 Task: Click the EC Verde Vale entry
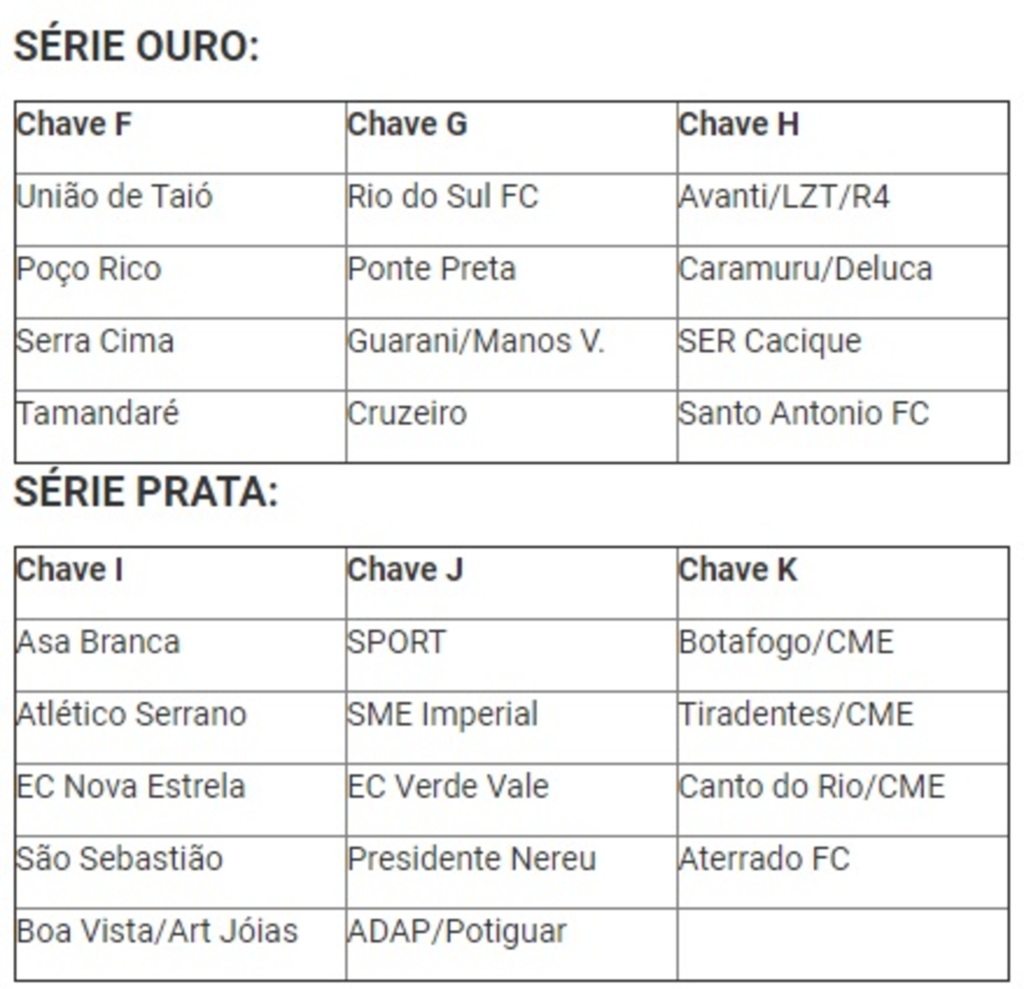pos(511,800)
